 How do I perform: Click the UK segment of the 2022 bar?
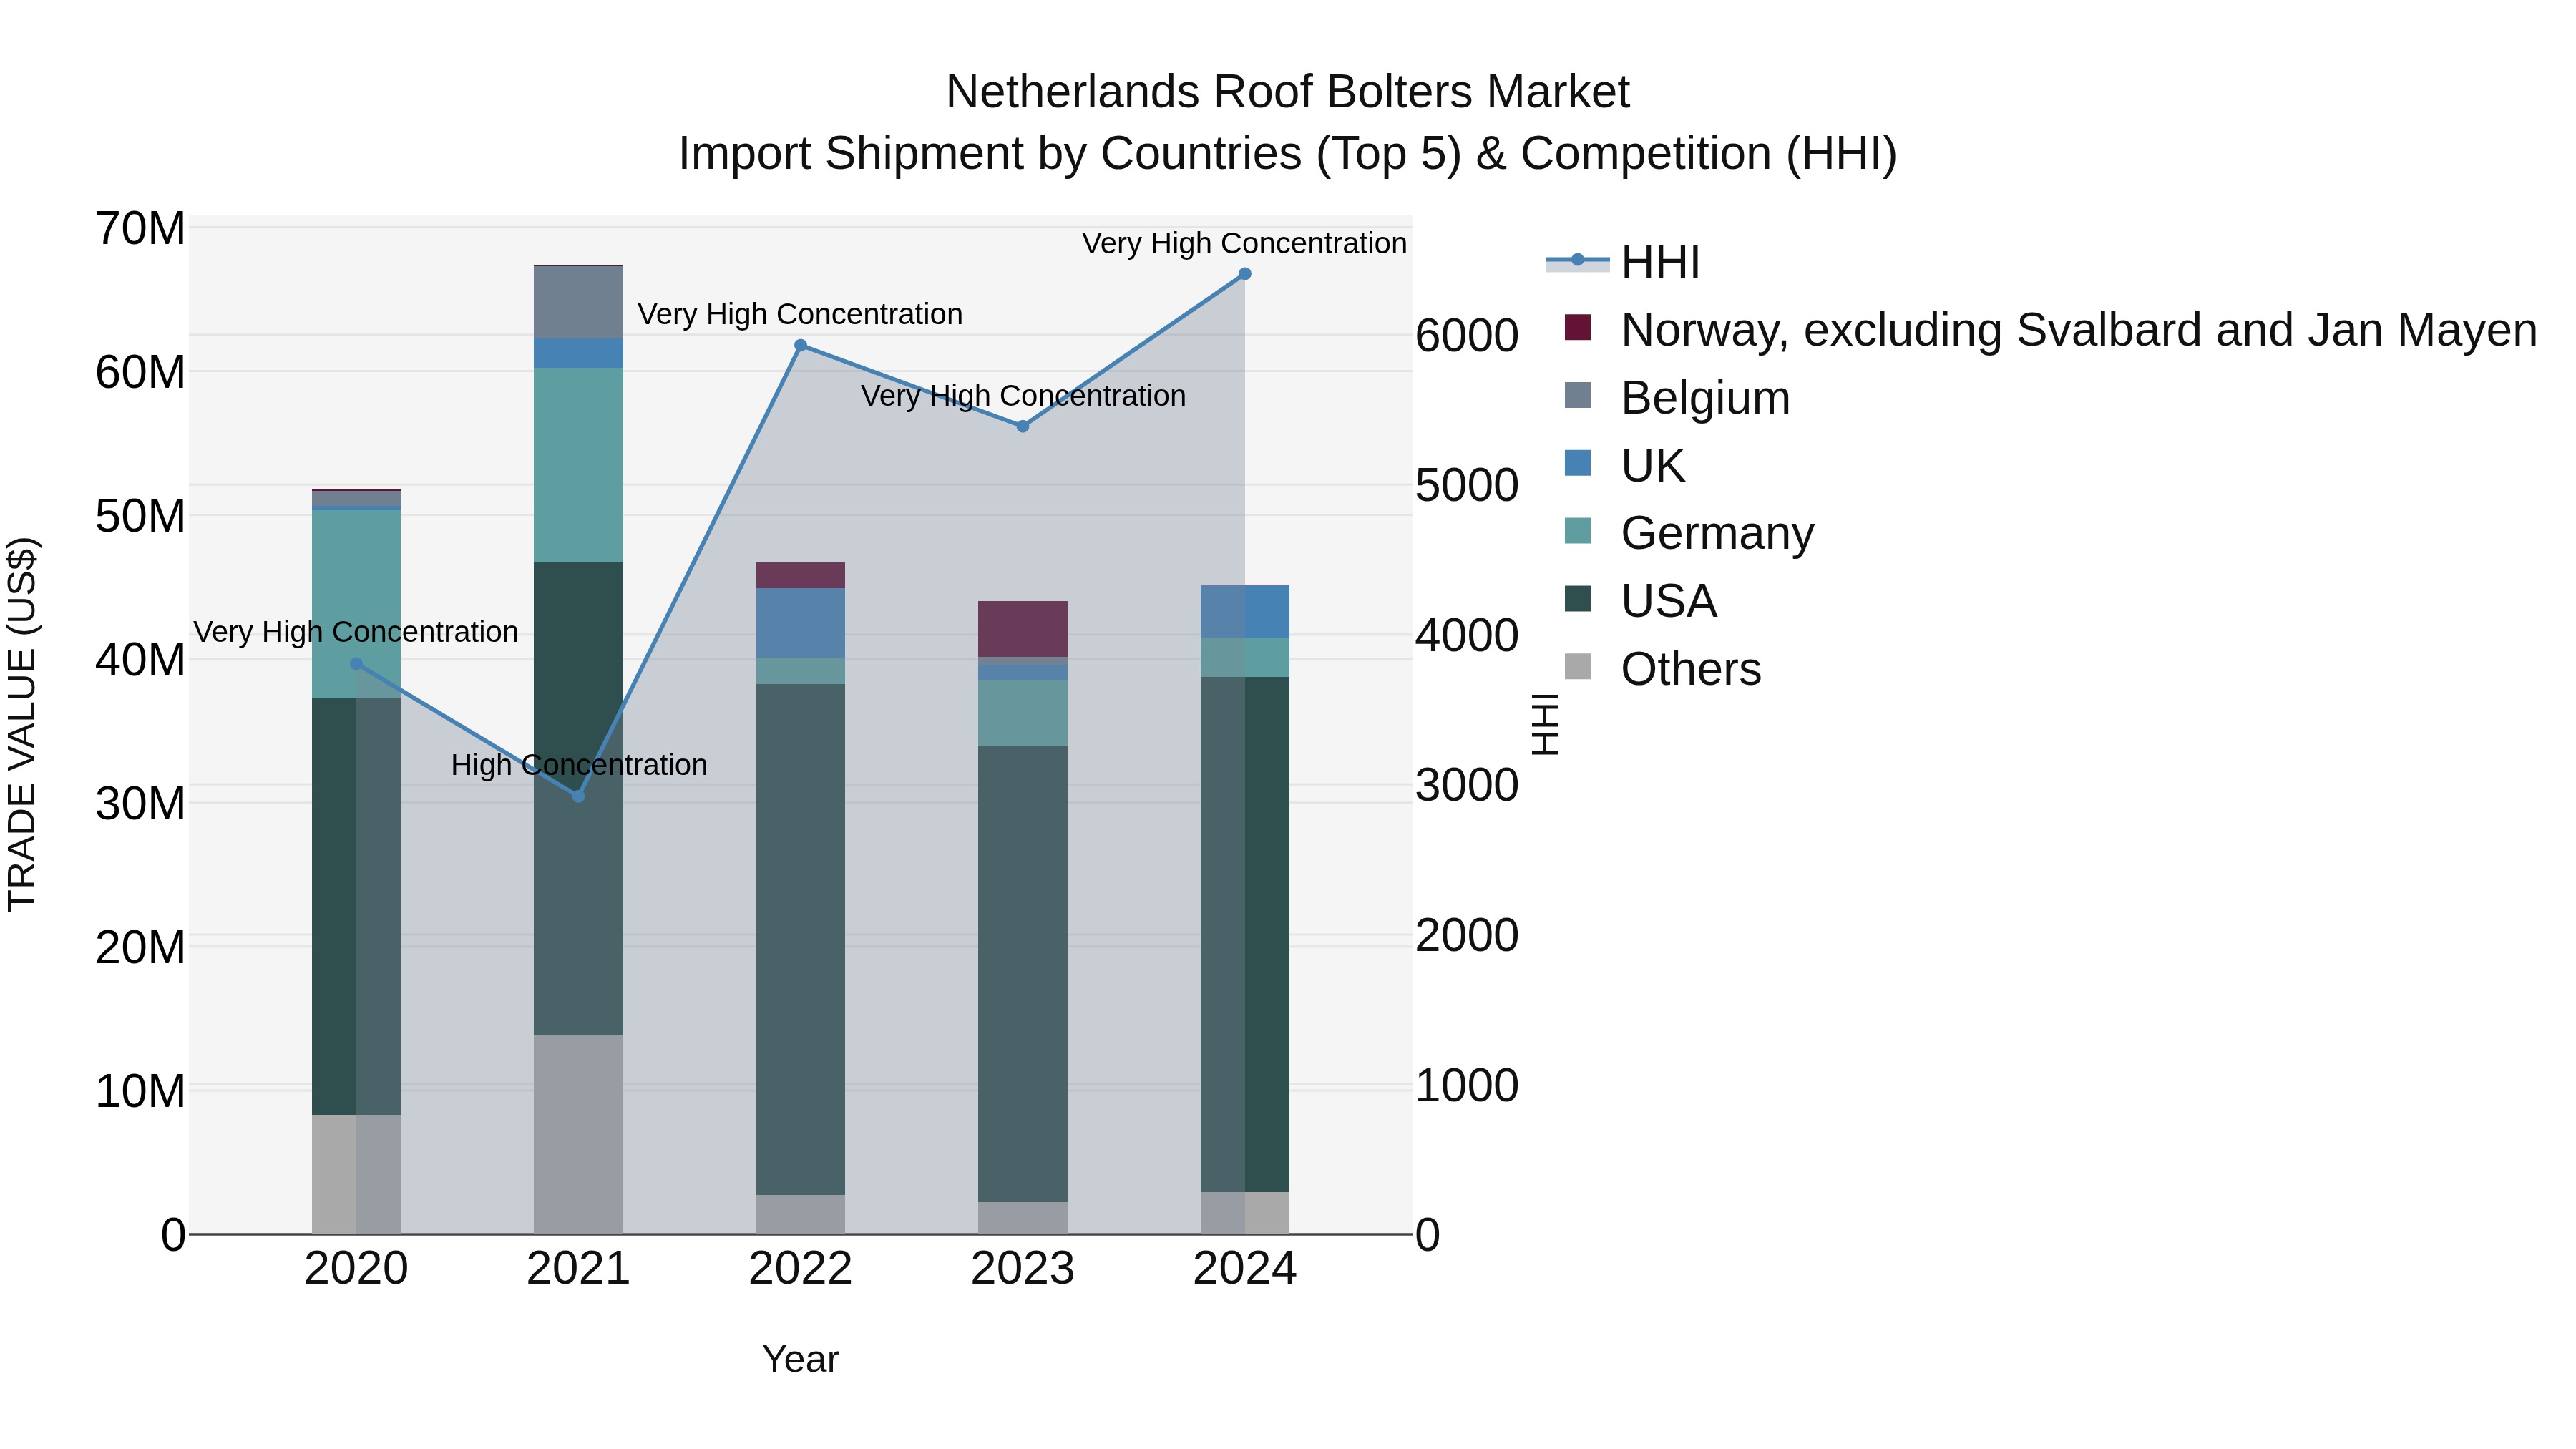pyautogui.click(x=800, y=623)
